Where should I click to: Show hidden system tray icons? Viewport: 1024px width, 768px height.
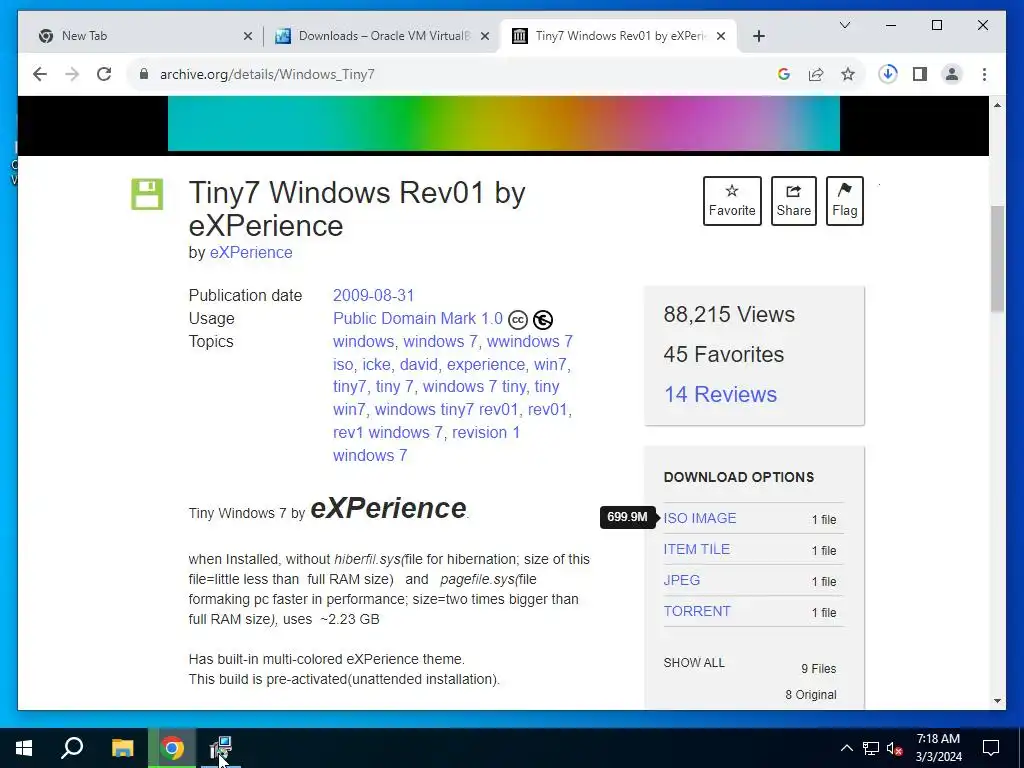click(846, 748)
